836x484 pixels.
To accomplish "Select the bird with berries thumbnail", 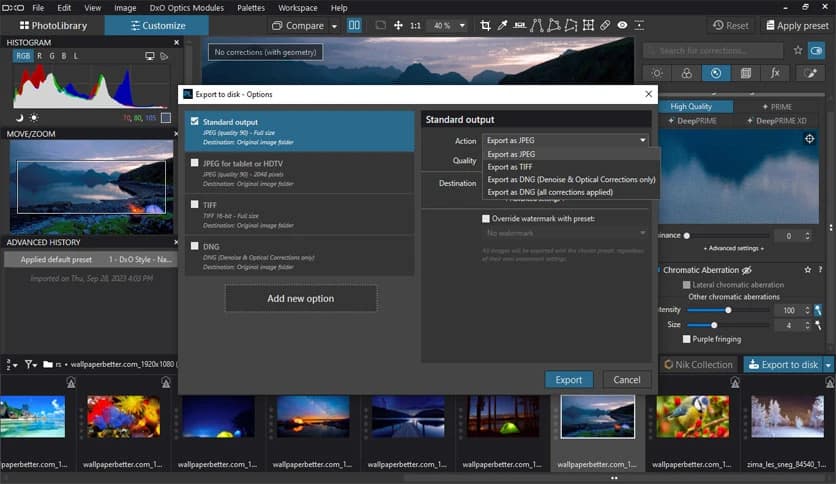I will 692,416.
